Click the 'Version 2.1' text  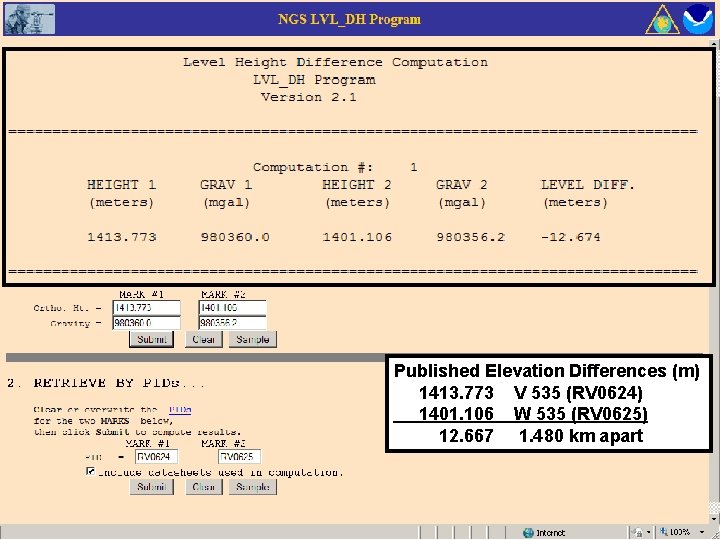pyautogui.click(x=309, y=97)
